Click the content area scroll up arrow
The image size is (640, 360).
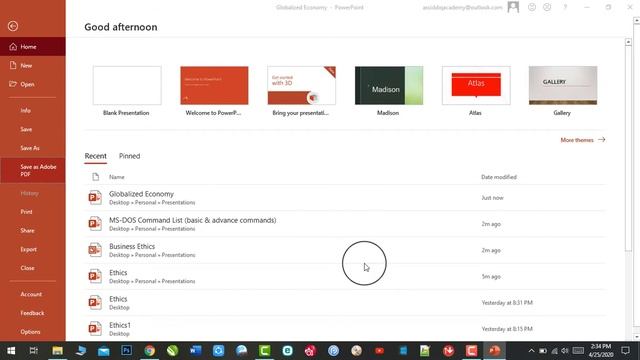point(628,42)
